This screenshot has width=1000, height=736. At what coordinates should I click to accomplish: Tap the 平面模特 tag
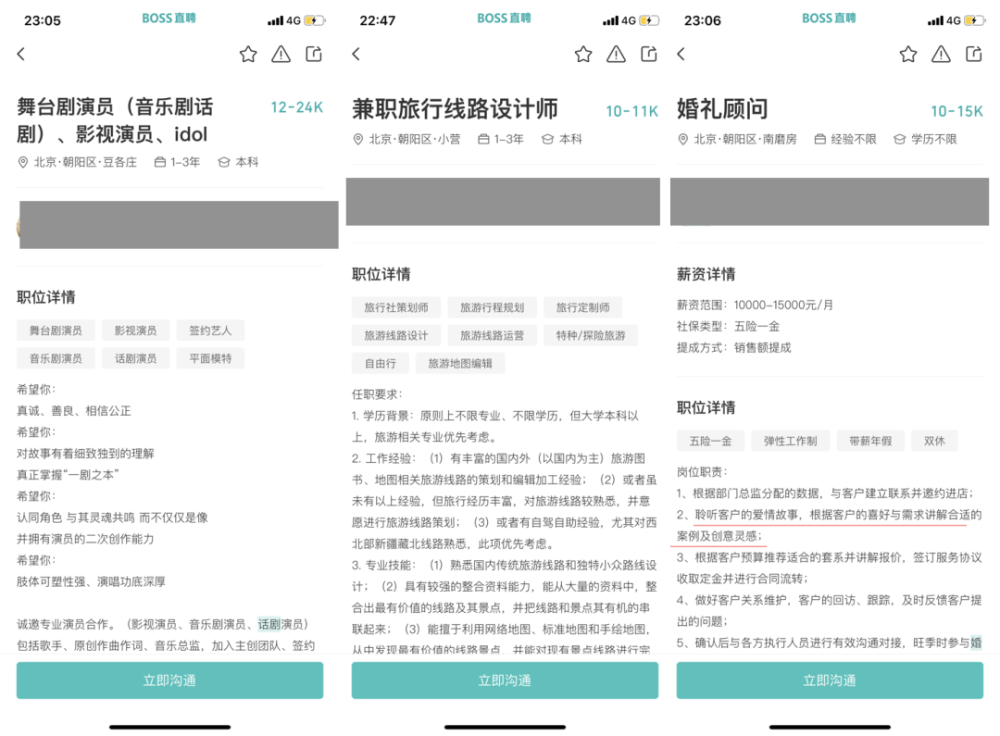(x=211, y=358)
